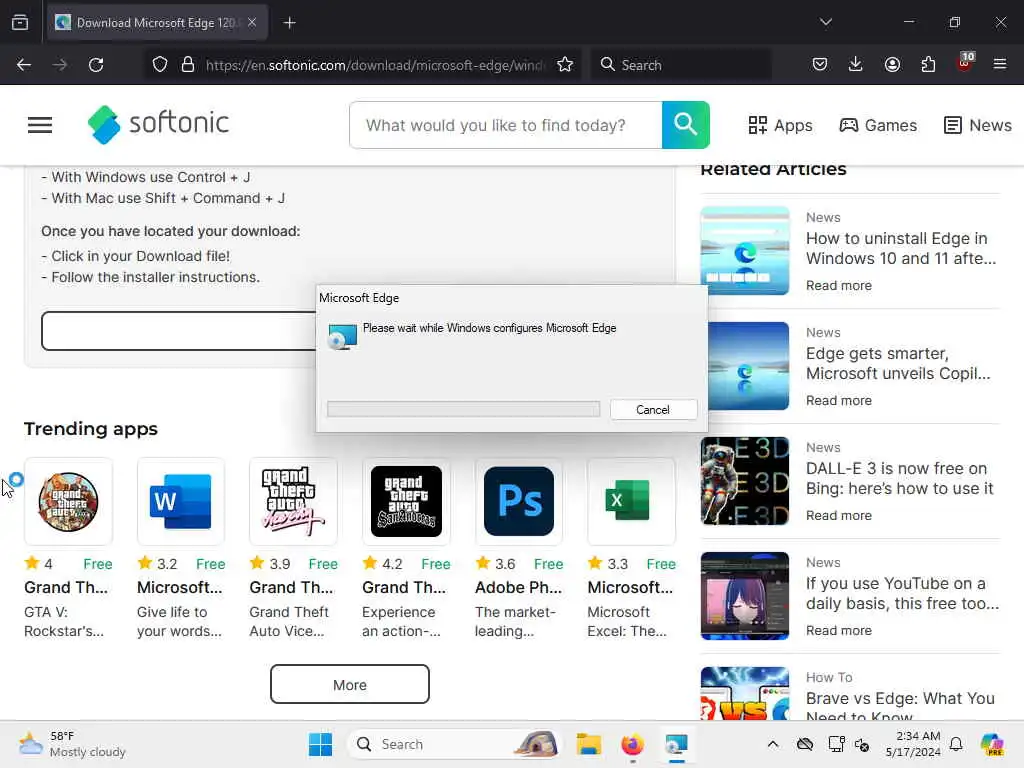Bookmark this page with the star
Screen dimensions: 1024x768
[565, 65]
